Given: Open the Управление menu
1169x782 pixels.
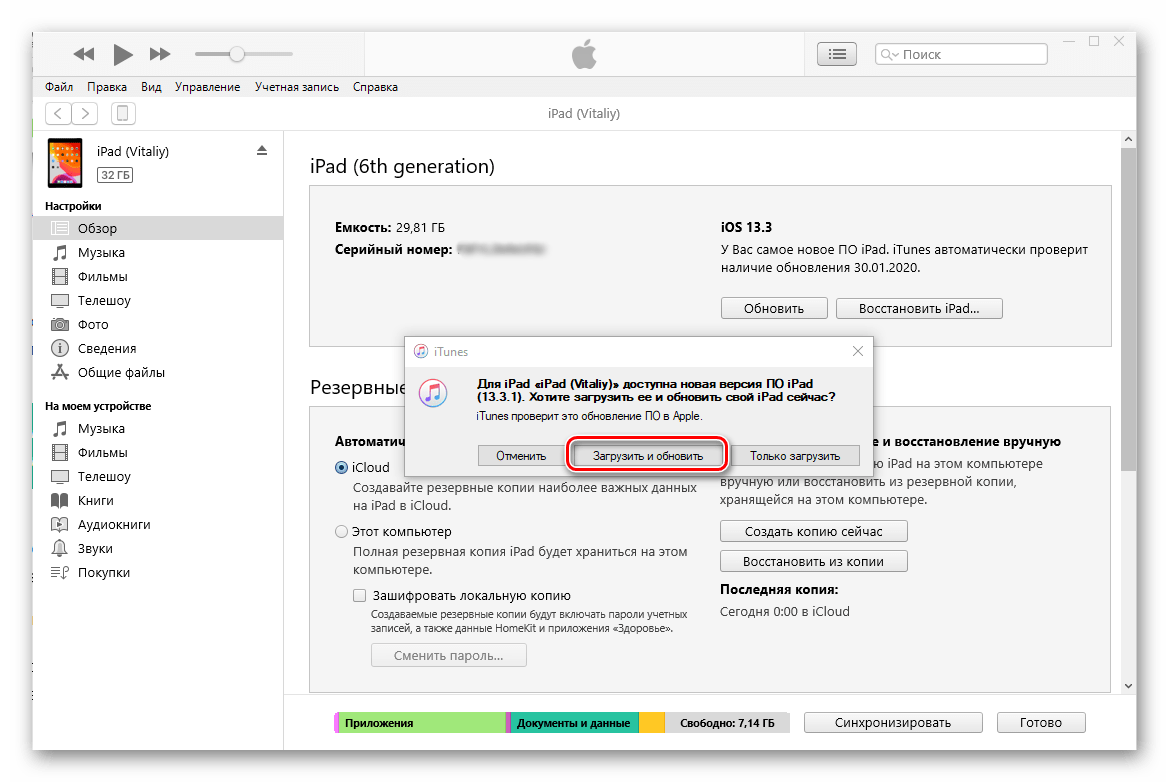Looking at the screenshot, I should coord(207,87).
